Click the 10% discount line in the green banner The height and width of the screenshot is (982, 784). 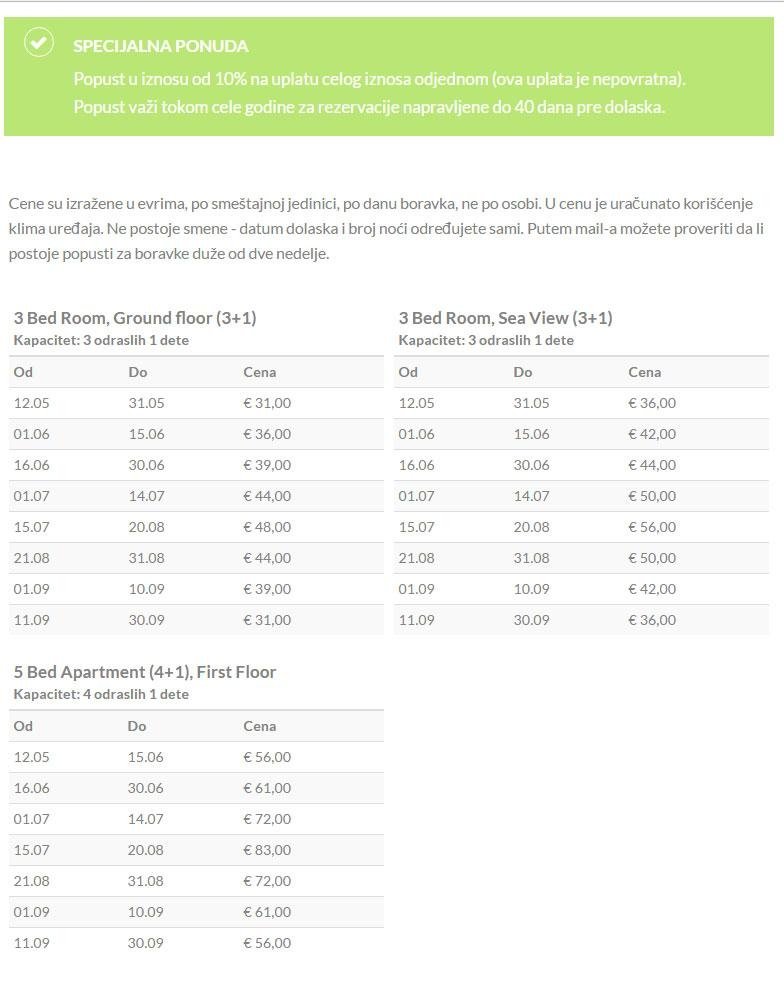[x=379, y=79]
